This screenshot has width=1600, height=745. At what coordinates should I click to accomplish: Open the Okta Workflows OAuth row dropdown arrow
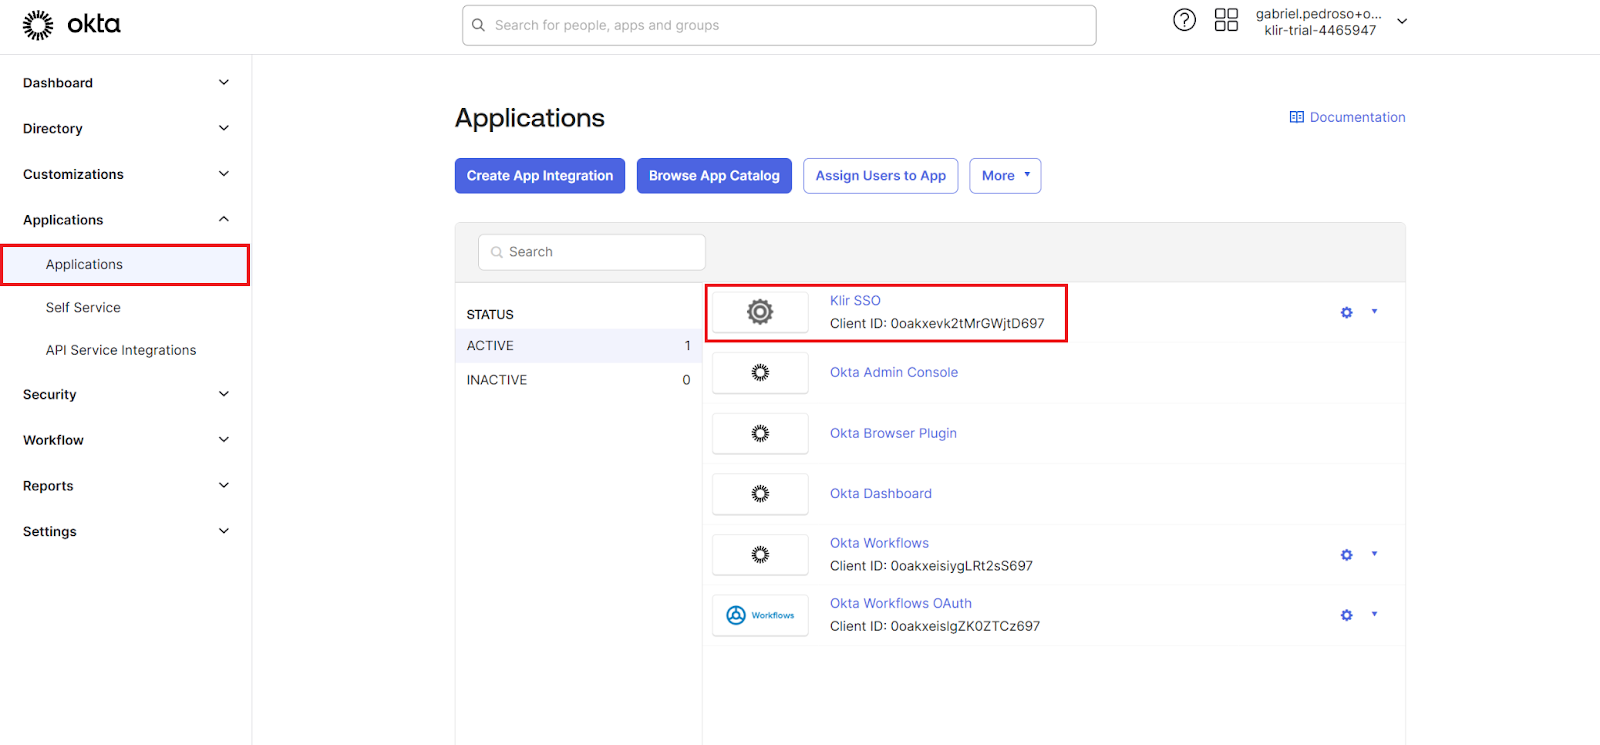point(1374,614)
